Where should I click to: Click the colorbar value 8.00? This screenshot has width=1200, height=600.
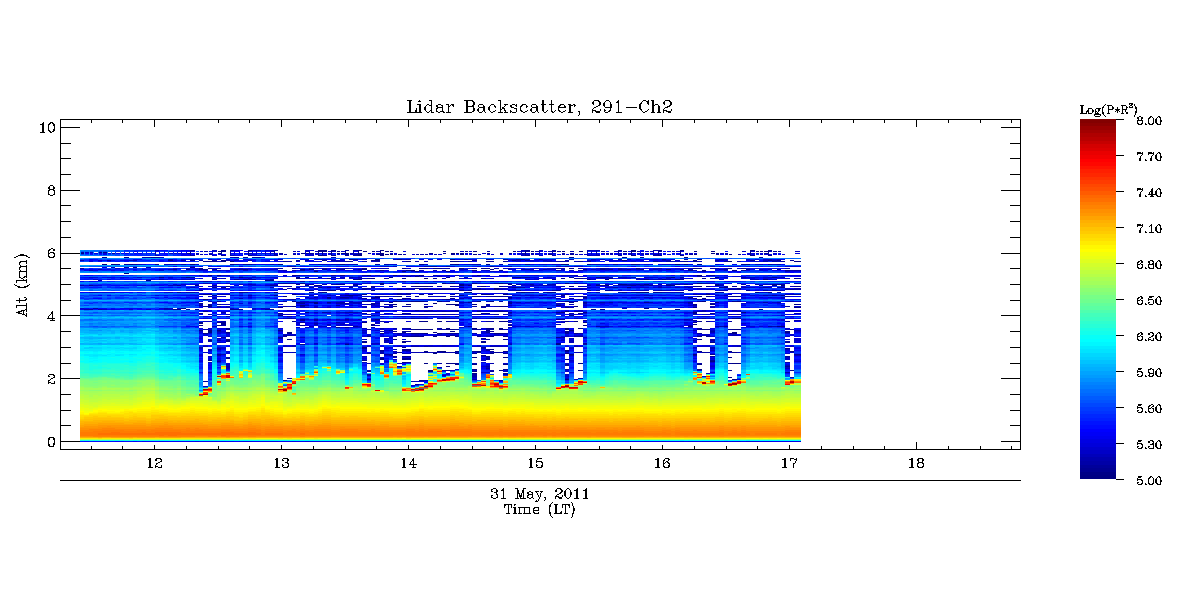[1148, 120]
